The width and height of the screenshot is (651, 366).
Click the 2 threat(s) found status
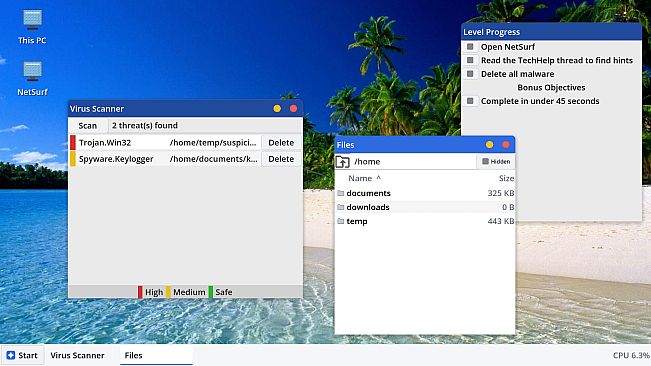145,125
